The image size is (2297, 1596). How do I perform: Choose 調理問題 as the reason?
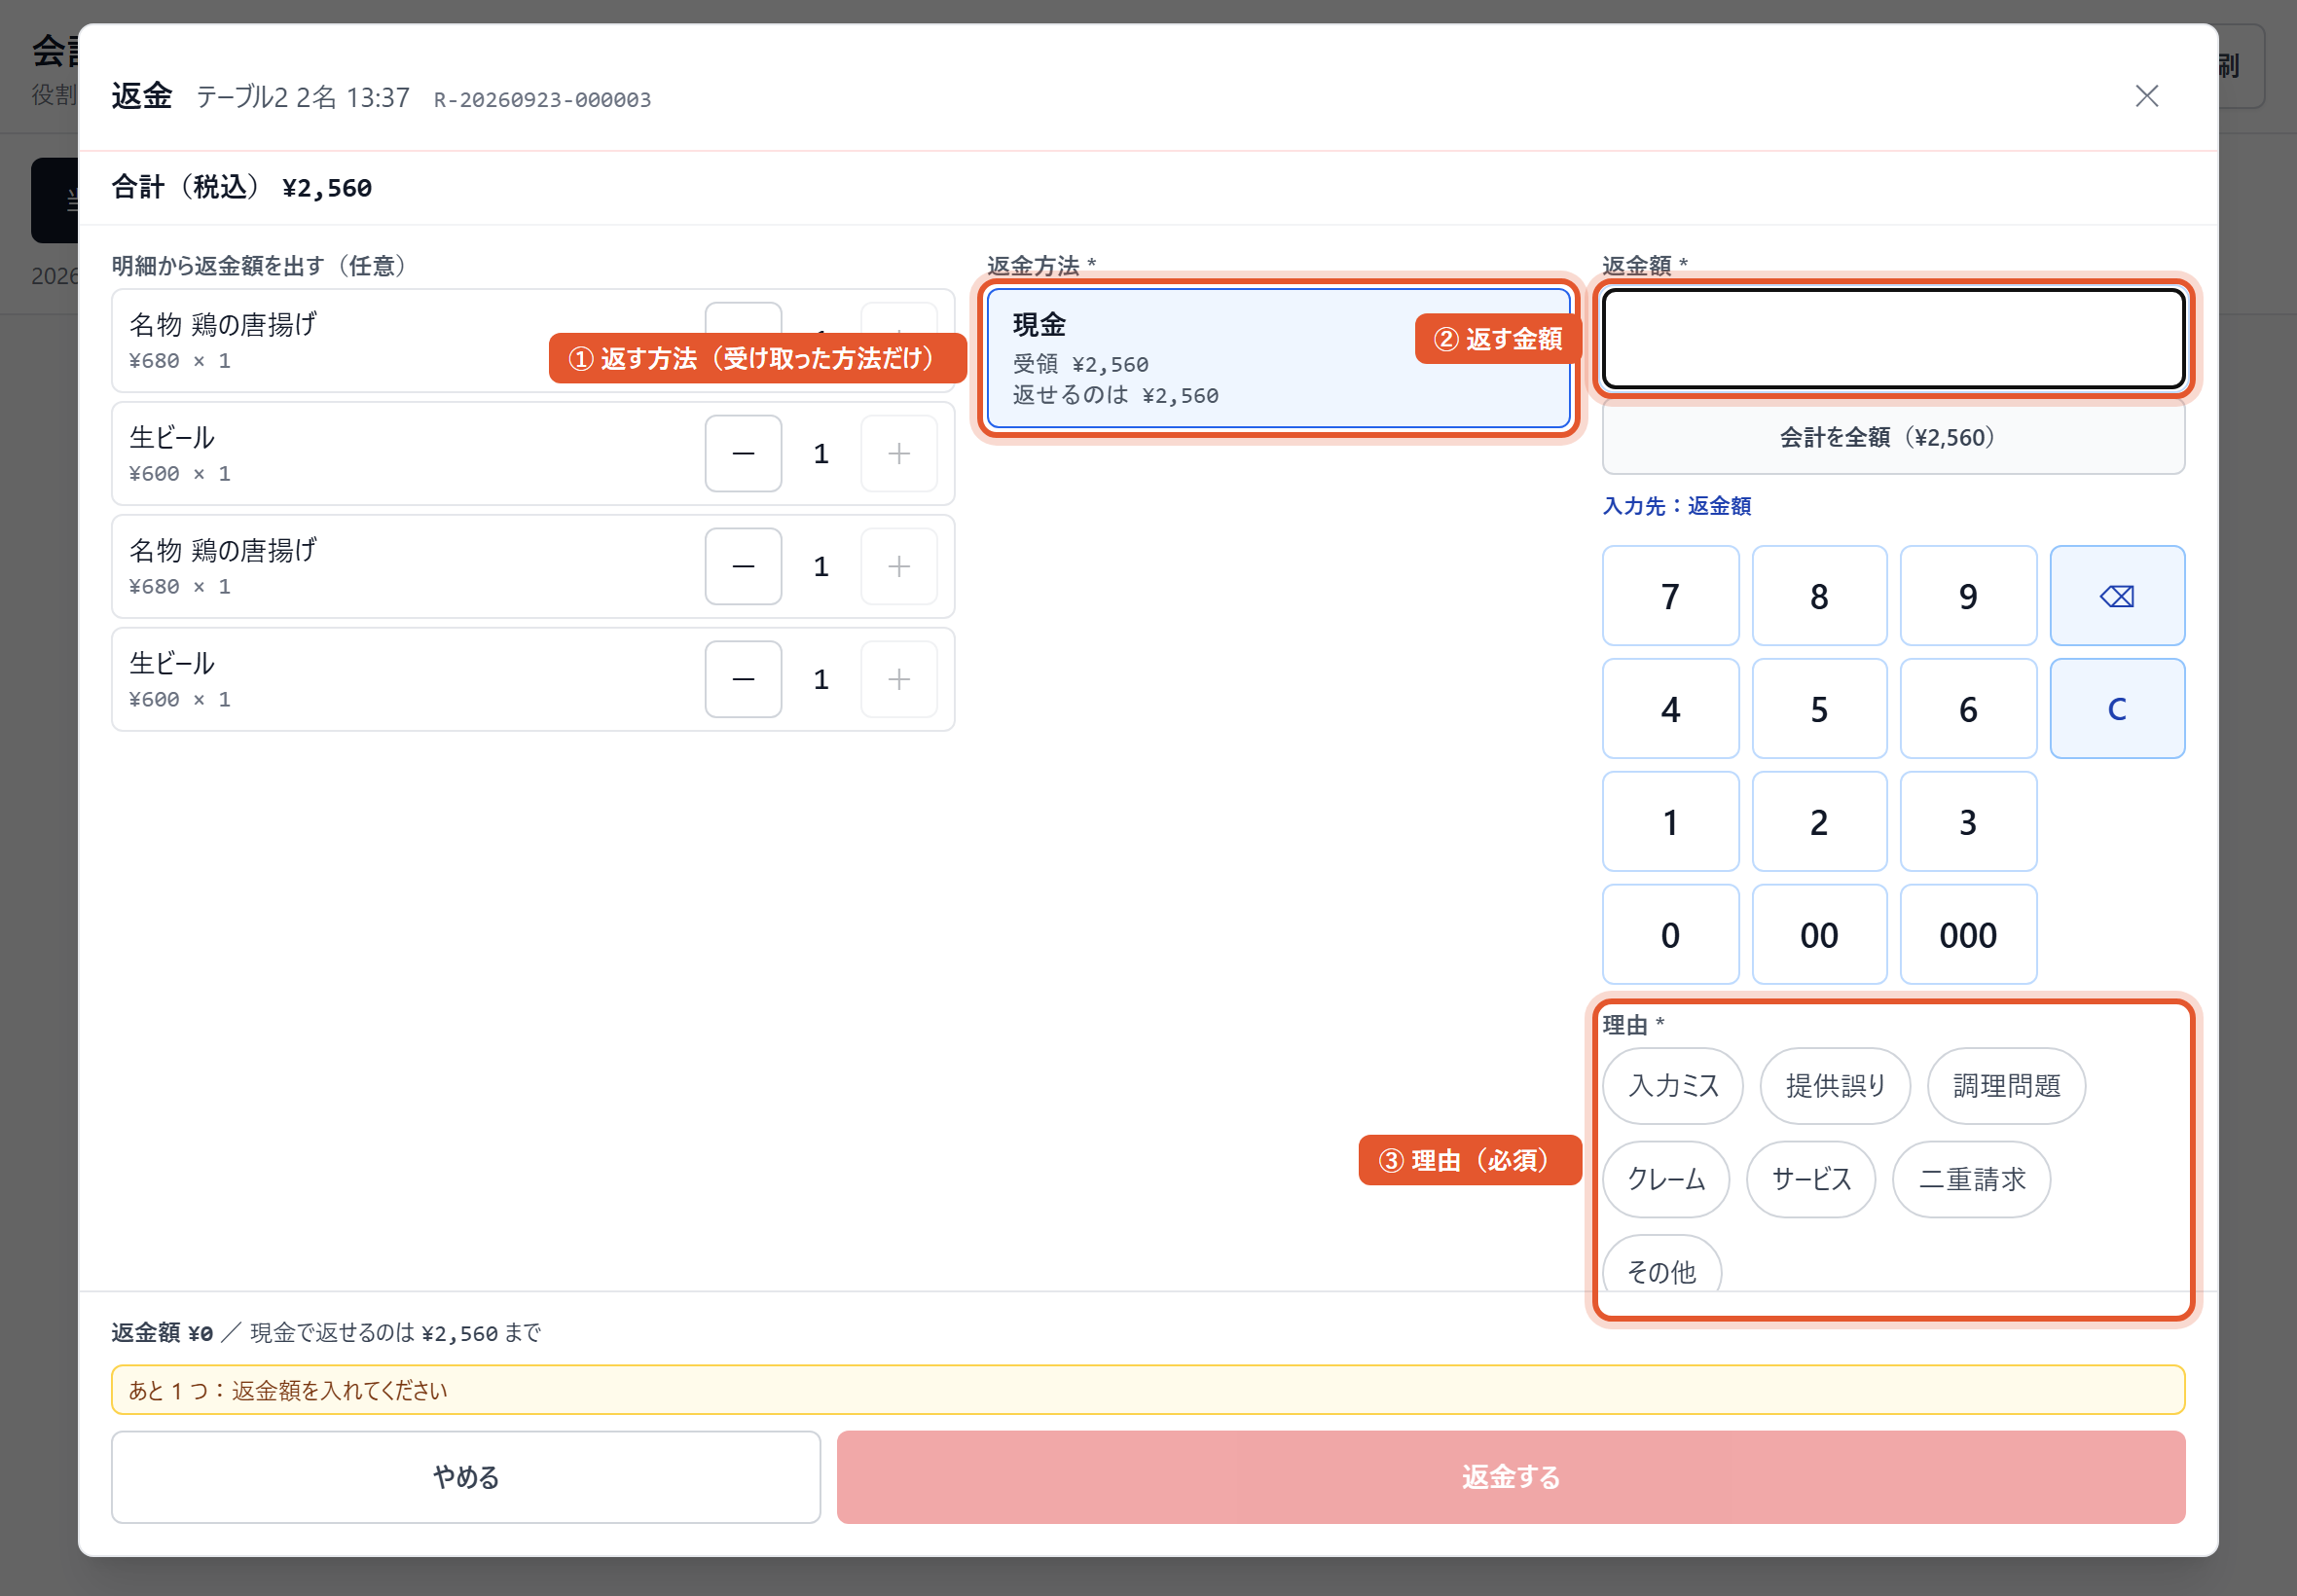2005,1086
